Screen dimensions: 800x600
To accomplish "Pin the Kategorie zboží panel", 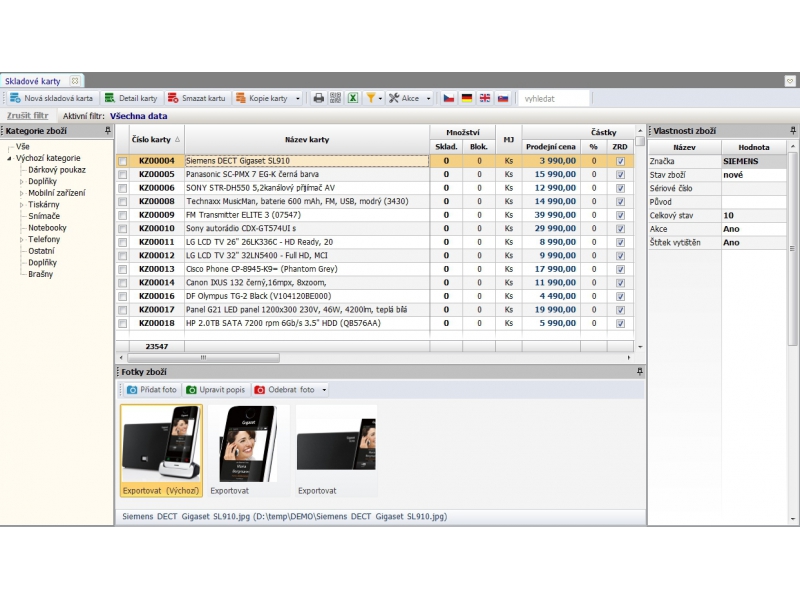I will click(x=107, y=131).
